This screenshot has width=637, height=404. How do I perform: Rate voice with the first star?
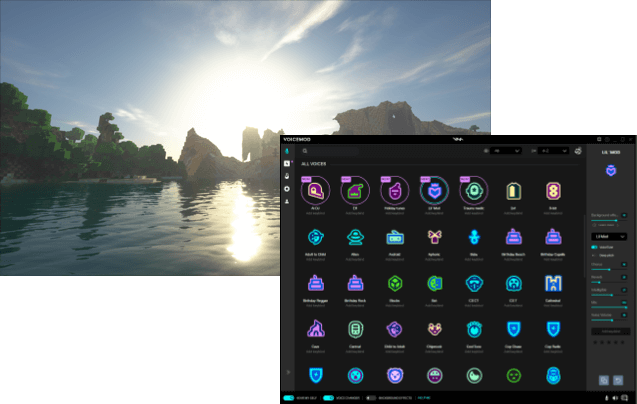coord(595,343)
